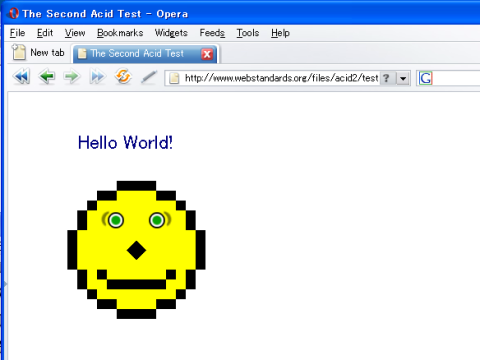The image size is (480, 360).
Task: Click the New tab page icon
Action: 19,52
